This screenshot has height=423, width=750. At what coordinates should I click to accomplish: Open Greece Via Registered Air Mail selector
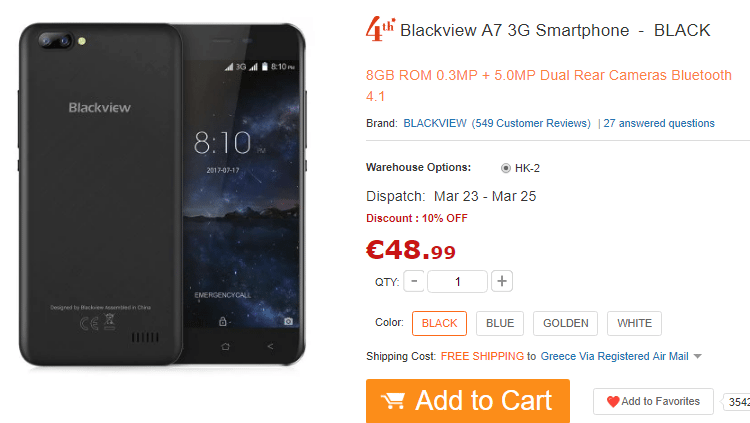click(x=614, y=356)
